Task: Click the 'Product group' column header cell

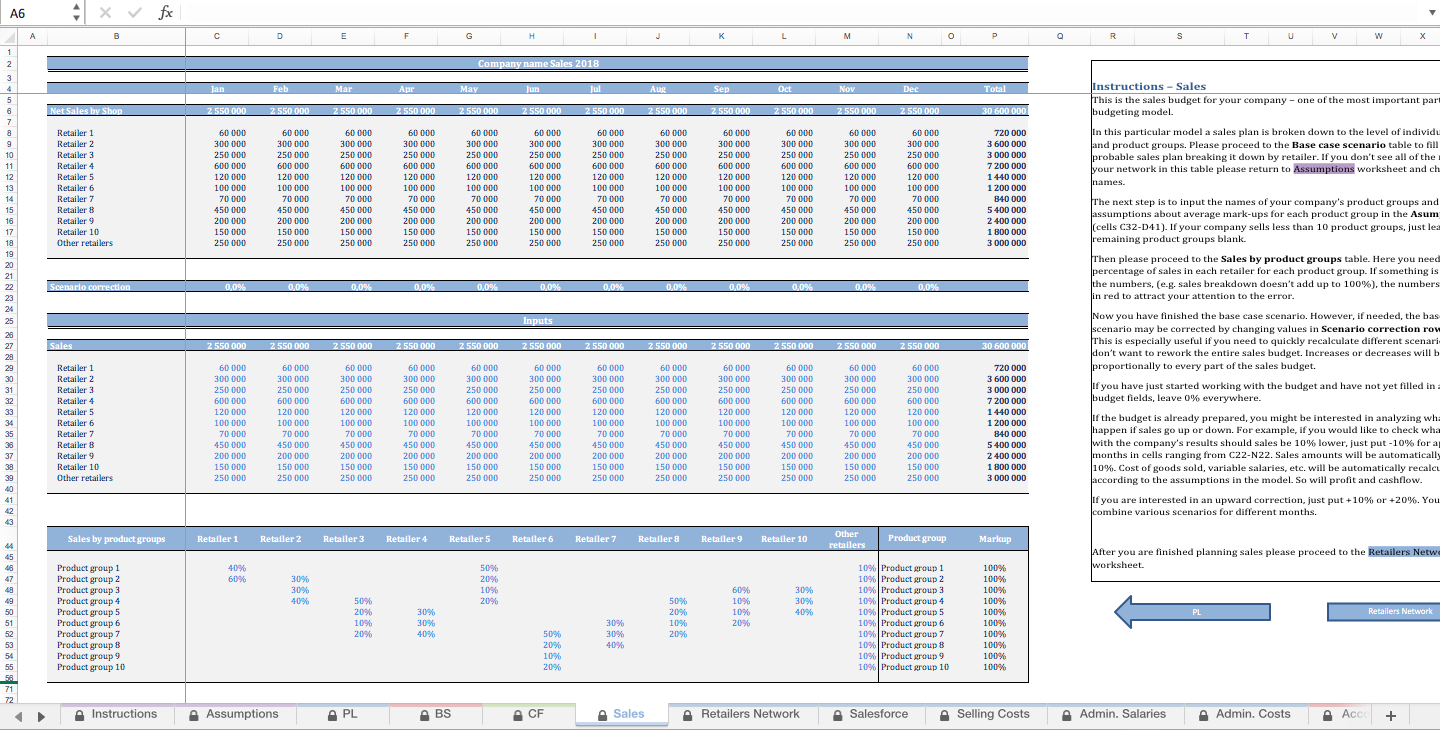Action: pyautogui.click(x=917, y=539)
